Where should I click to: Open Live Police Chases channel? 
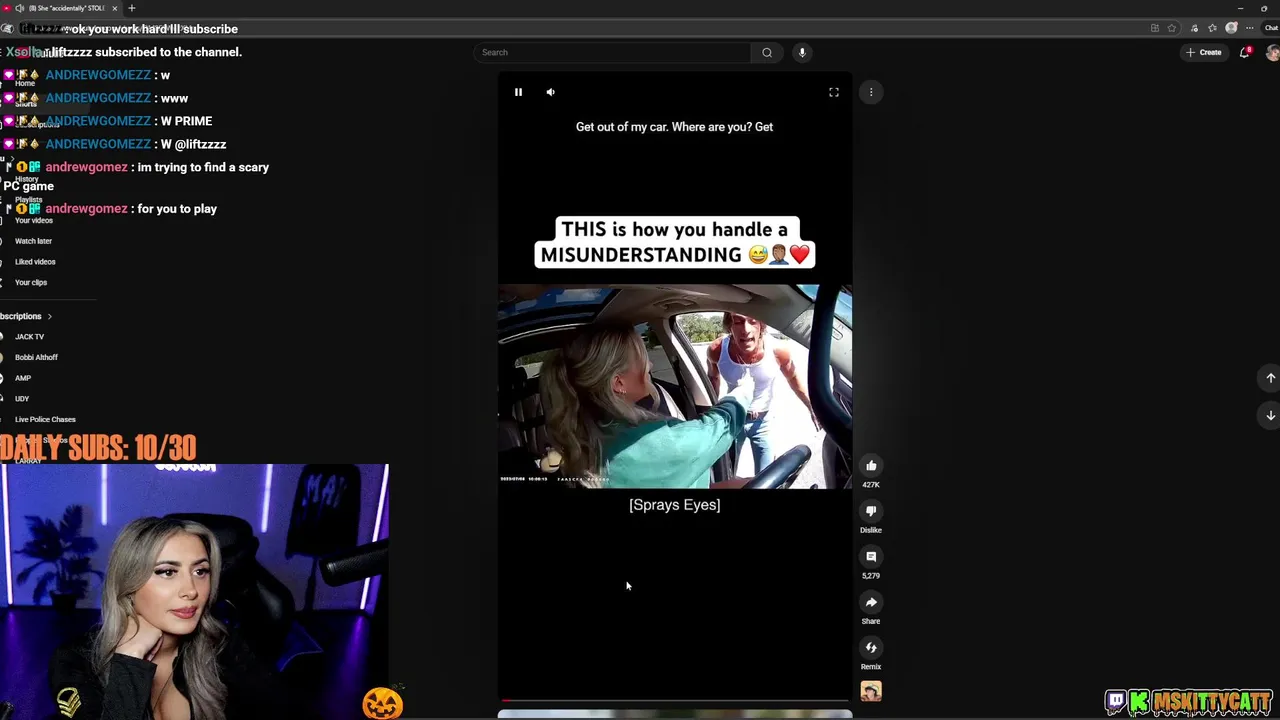tap(45, 420)
